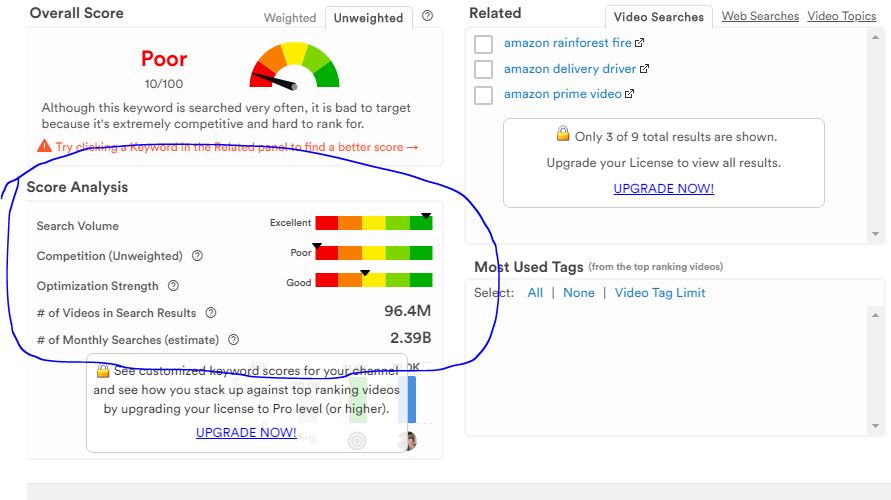Image resolution: width=891 pixels, height=500 pixels.
Task: Click the Overall Score gauge meter
Action: [x=294, y=65]
